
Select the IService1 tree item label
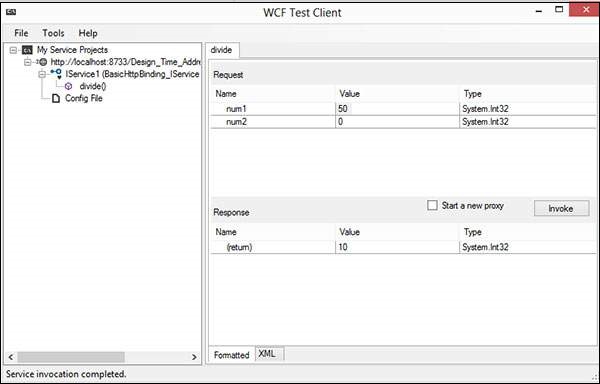click(x=132, y=74)
